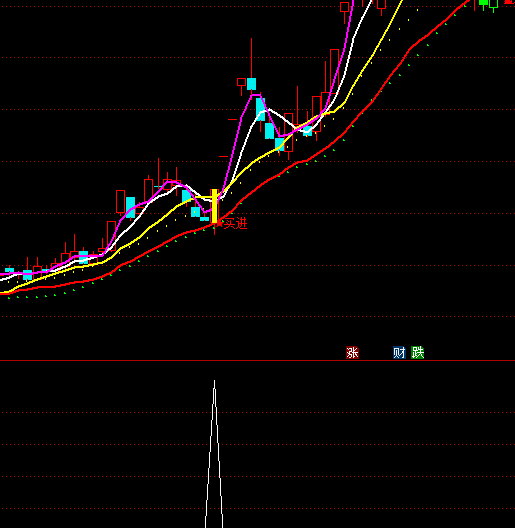Click the red 涨 marker icon
The width and height of the screenshot is (515, 528).
click(352, 353)
